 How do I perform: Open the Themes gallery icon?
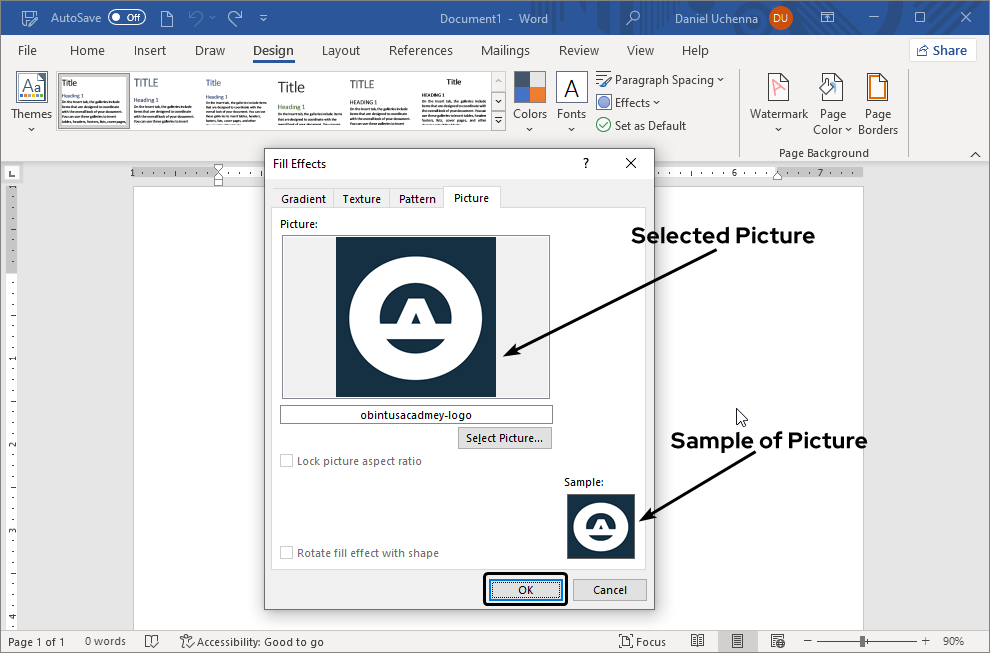pos(31,89)
